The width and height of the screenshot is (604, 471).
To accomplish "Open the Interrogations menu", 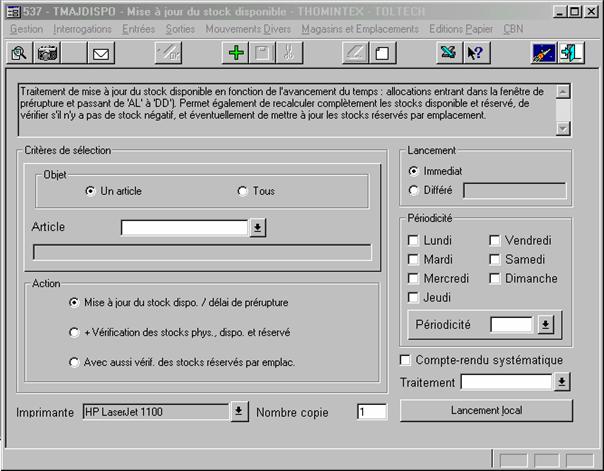I will pos(81,30).
